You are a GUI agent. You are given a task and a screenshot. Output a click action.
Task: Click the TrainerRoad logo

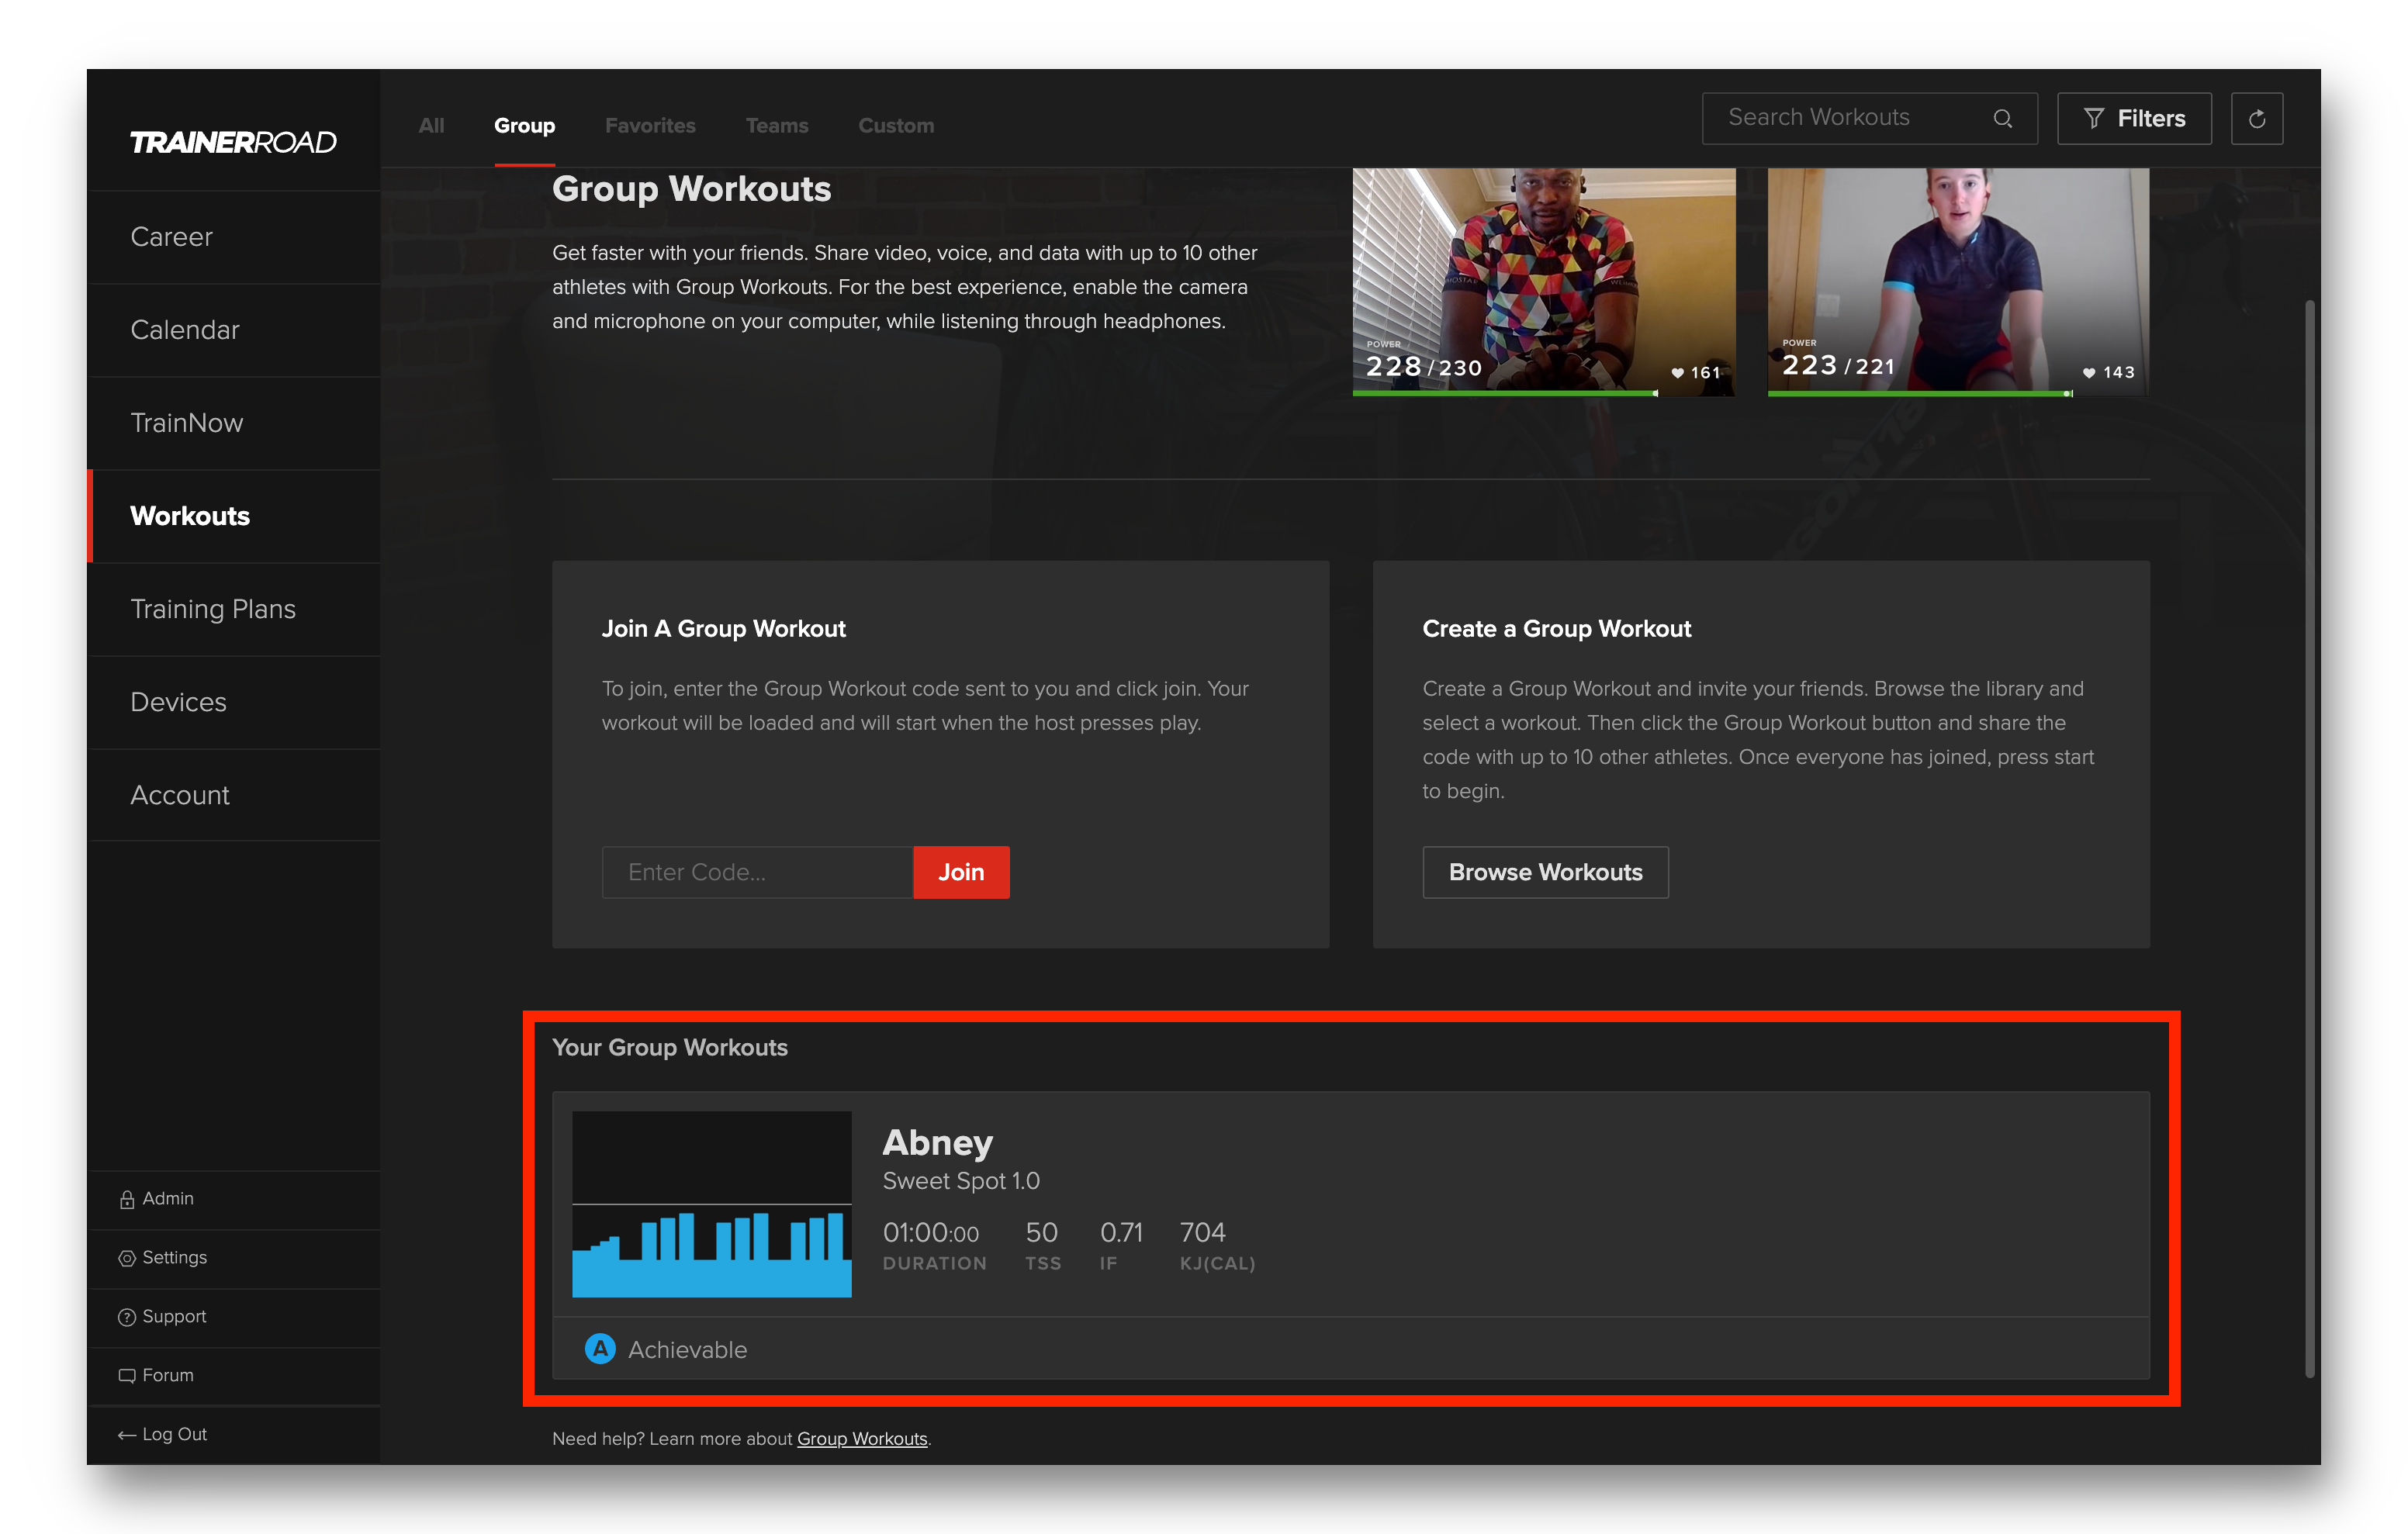233,142
